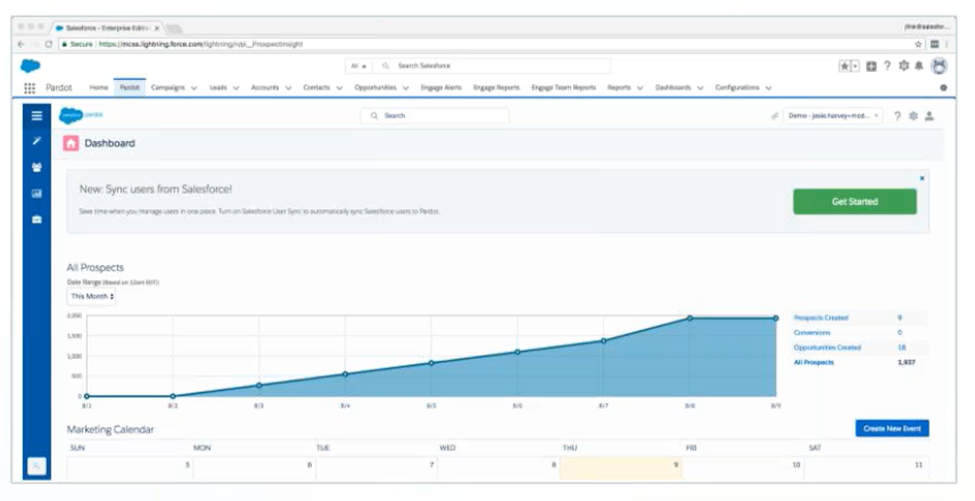Open the favorites list dropdown arrow

coord(855,66)
